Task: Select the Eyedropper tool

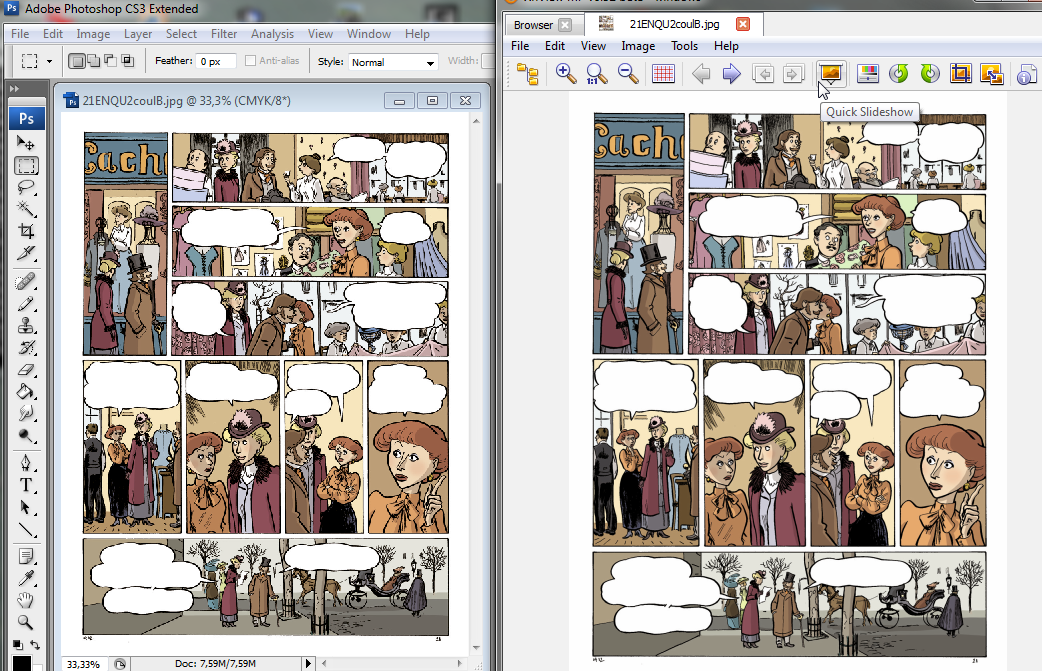Action: [x=26, y=578]
